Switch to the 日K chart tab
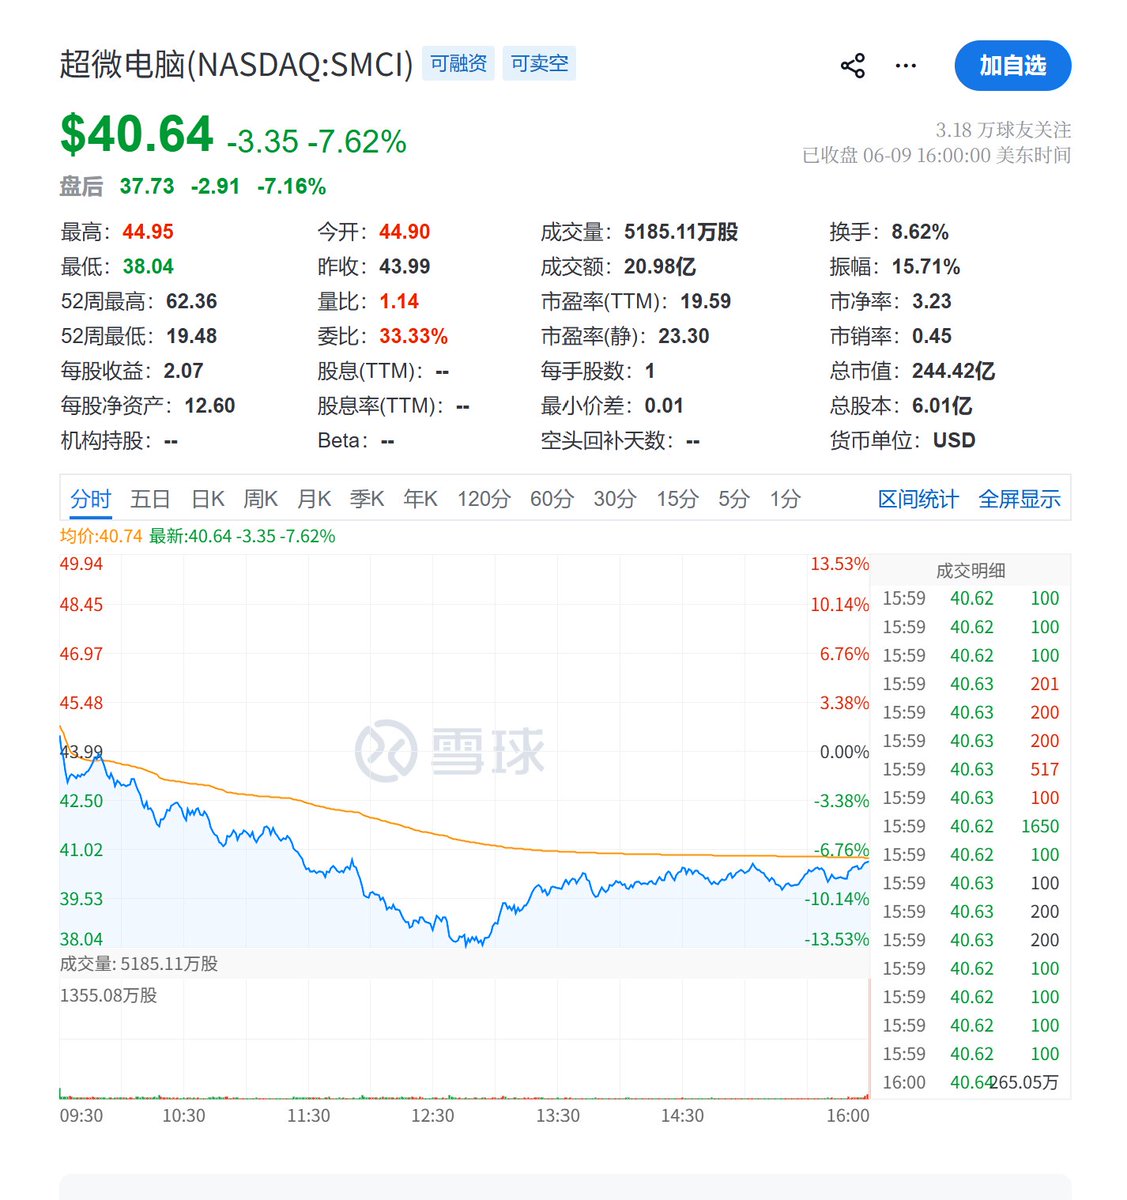The height and width of the screenshot is (1200, 1127). pos(208,499)
